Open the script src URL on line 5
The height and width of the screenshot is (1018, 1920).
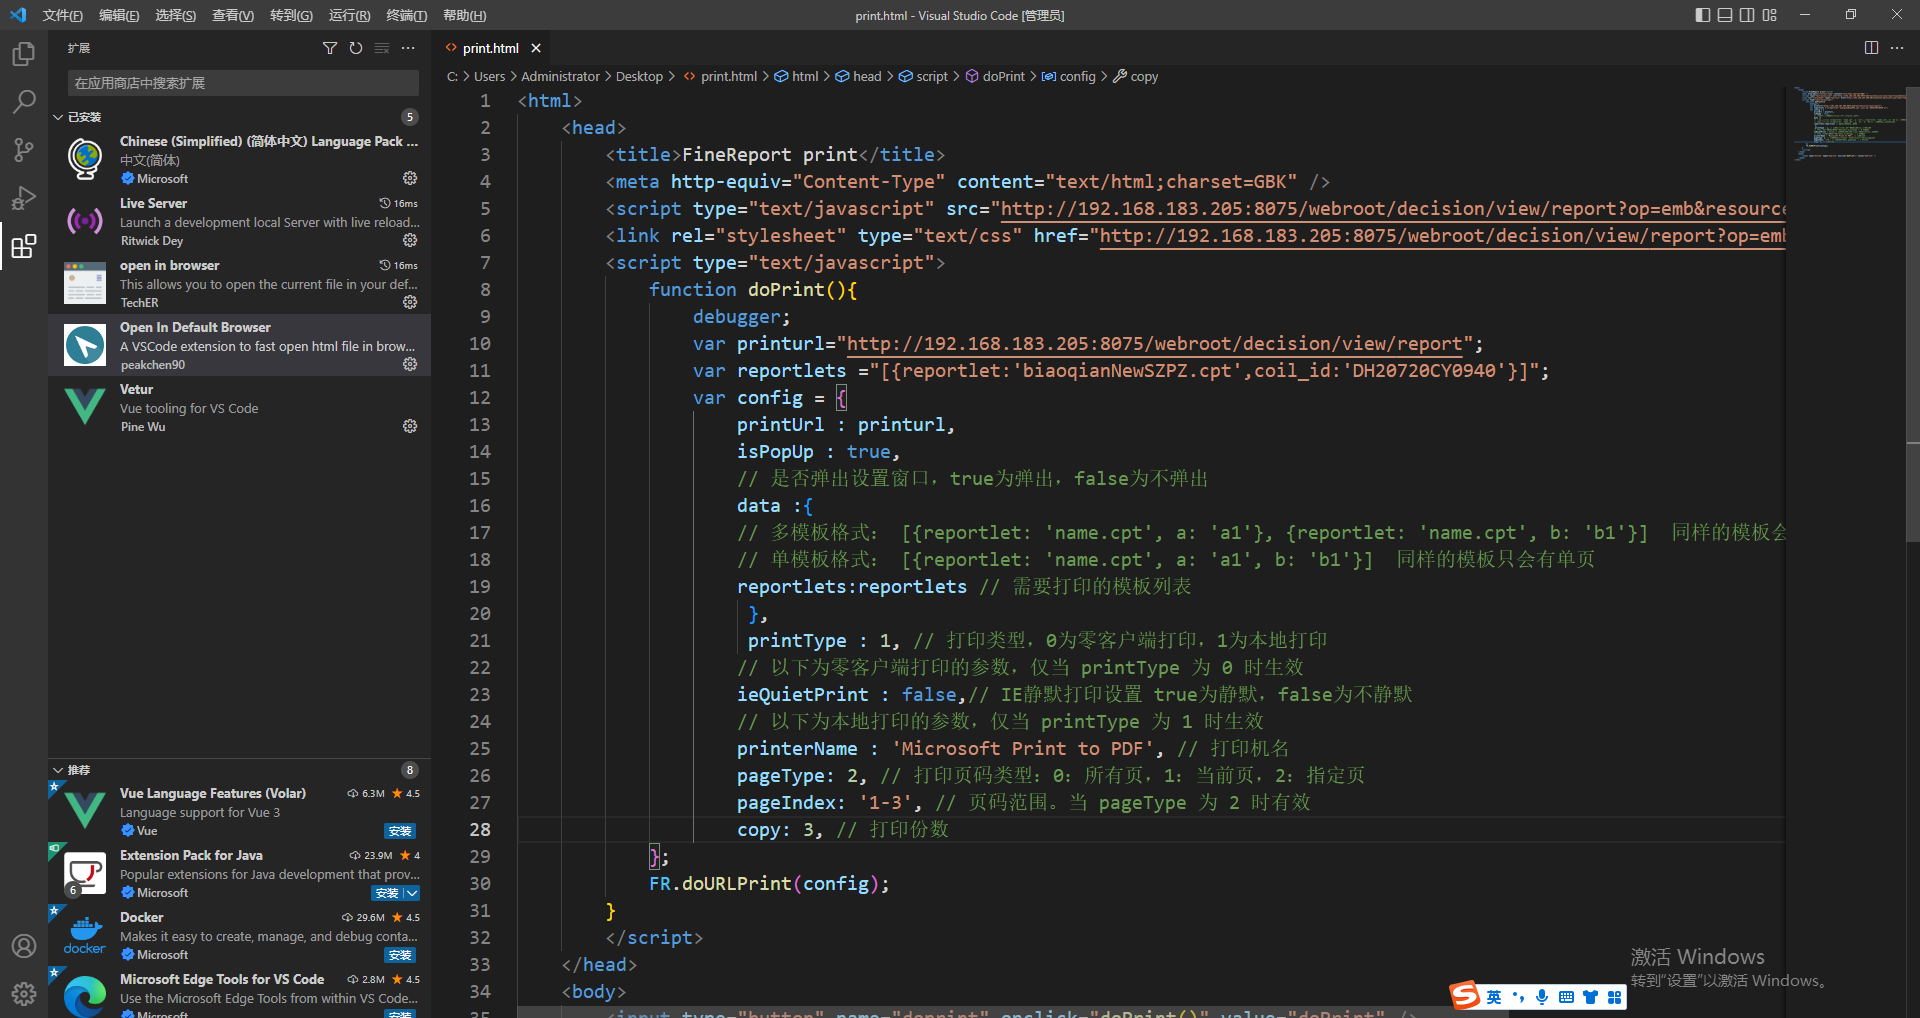point(1393,209)
